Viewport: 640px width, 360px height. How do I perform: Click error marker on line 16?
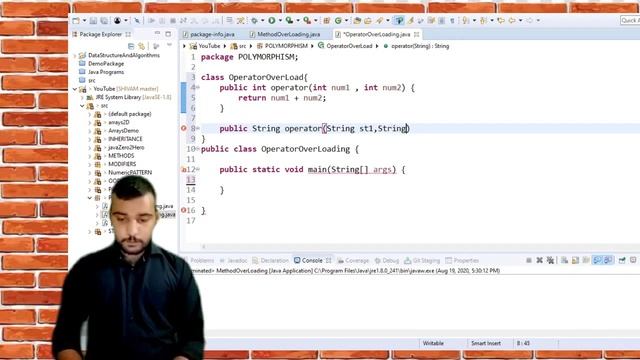[x=184, y=210]
